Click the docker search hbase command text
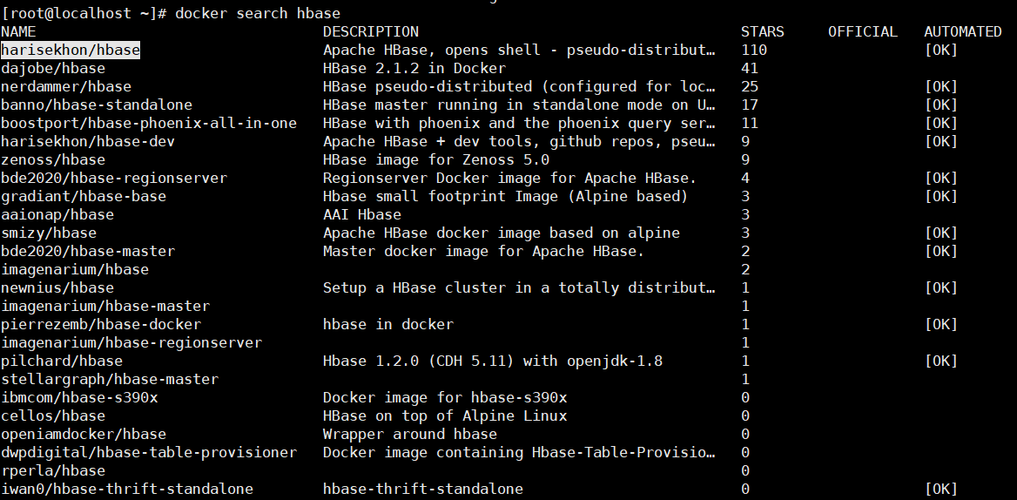The image size is (1017, 500). [257, 13]
